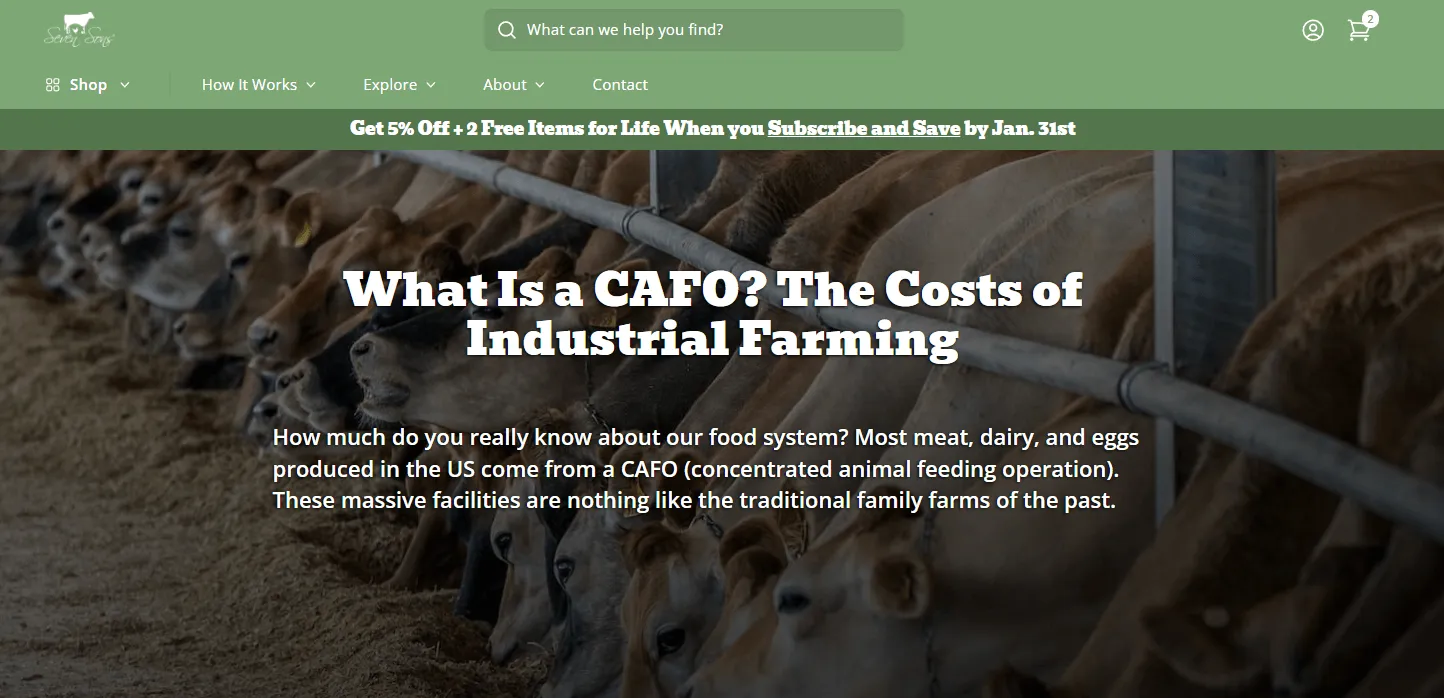Expand the About dropdown chevron
This screenshot has height=698, width=1444.
click(x=540, y=85)
